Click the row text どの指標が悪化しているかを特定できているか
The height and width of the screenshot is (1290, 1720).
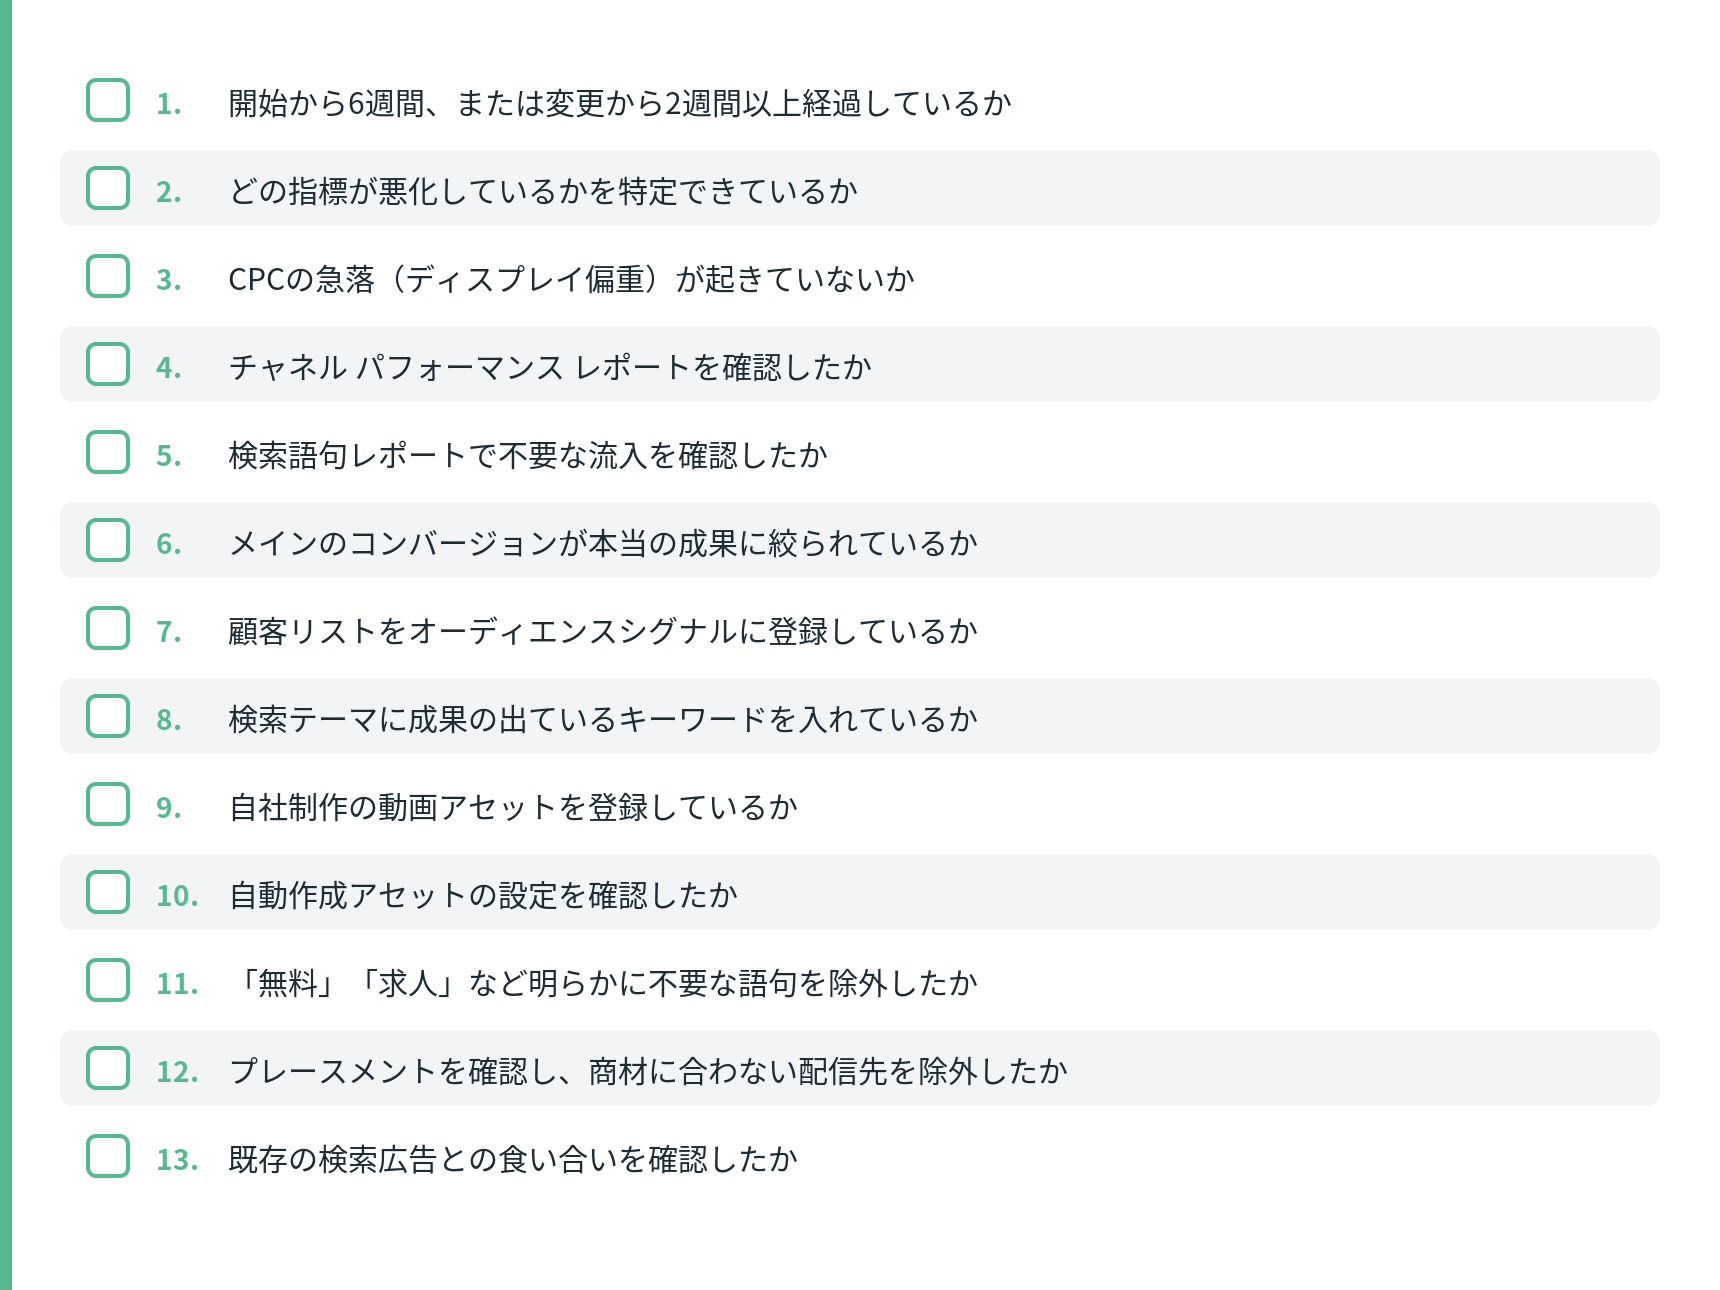(x=543, y=191)
